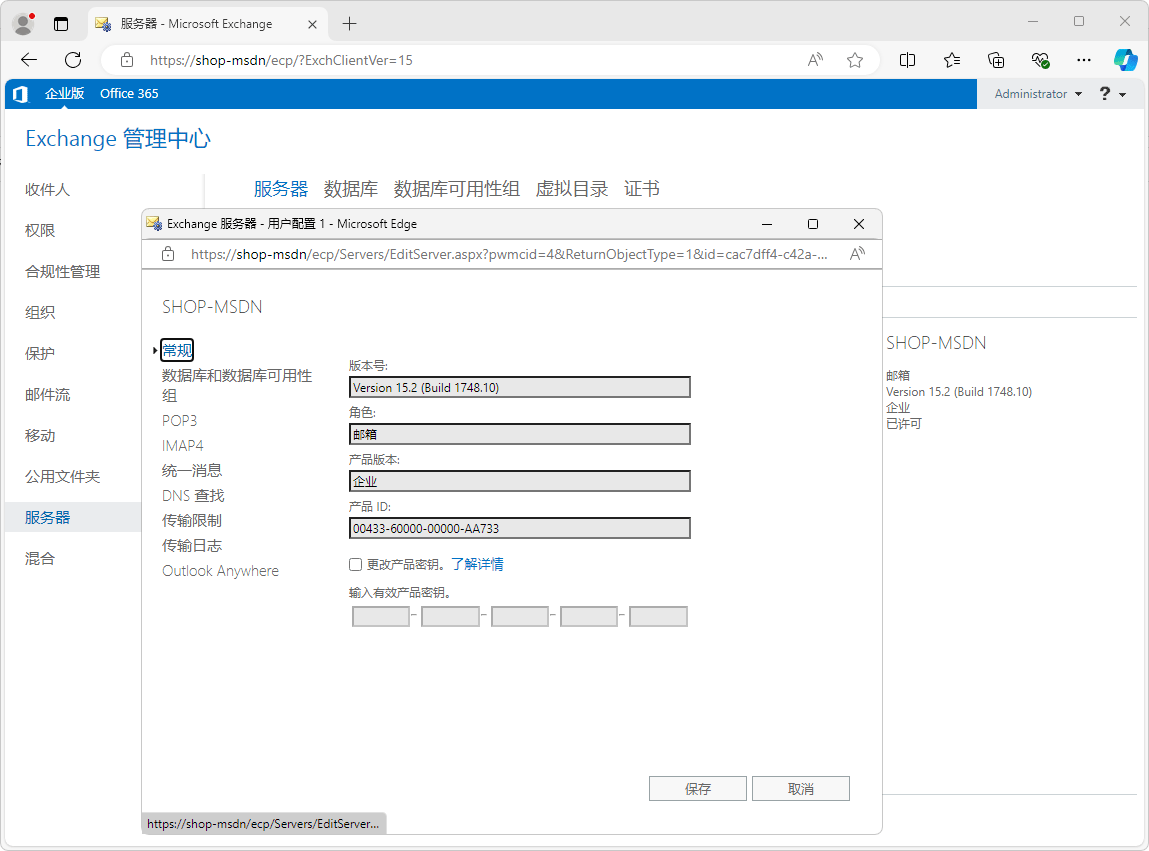This screenshot has width=1149, height=851.
Task: Select 常规 in the server dialog
Action: coord(177,350)
